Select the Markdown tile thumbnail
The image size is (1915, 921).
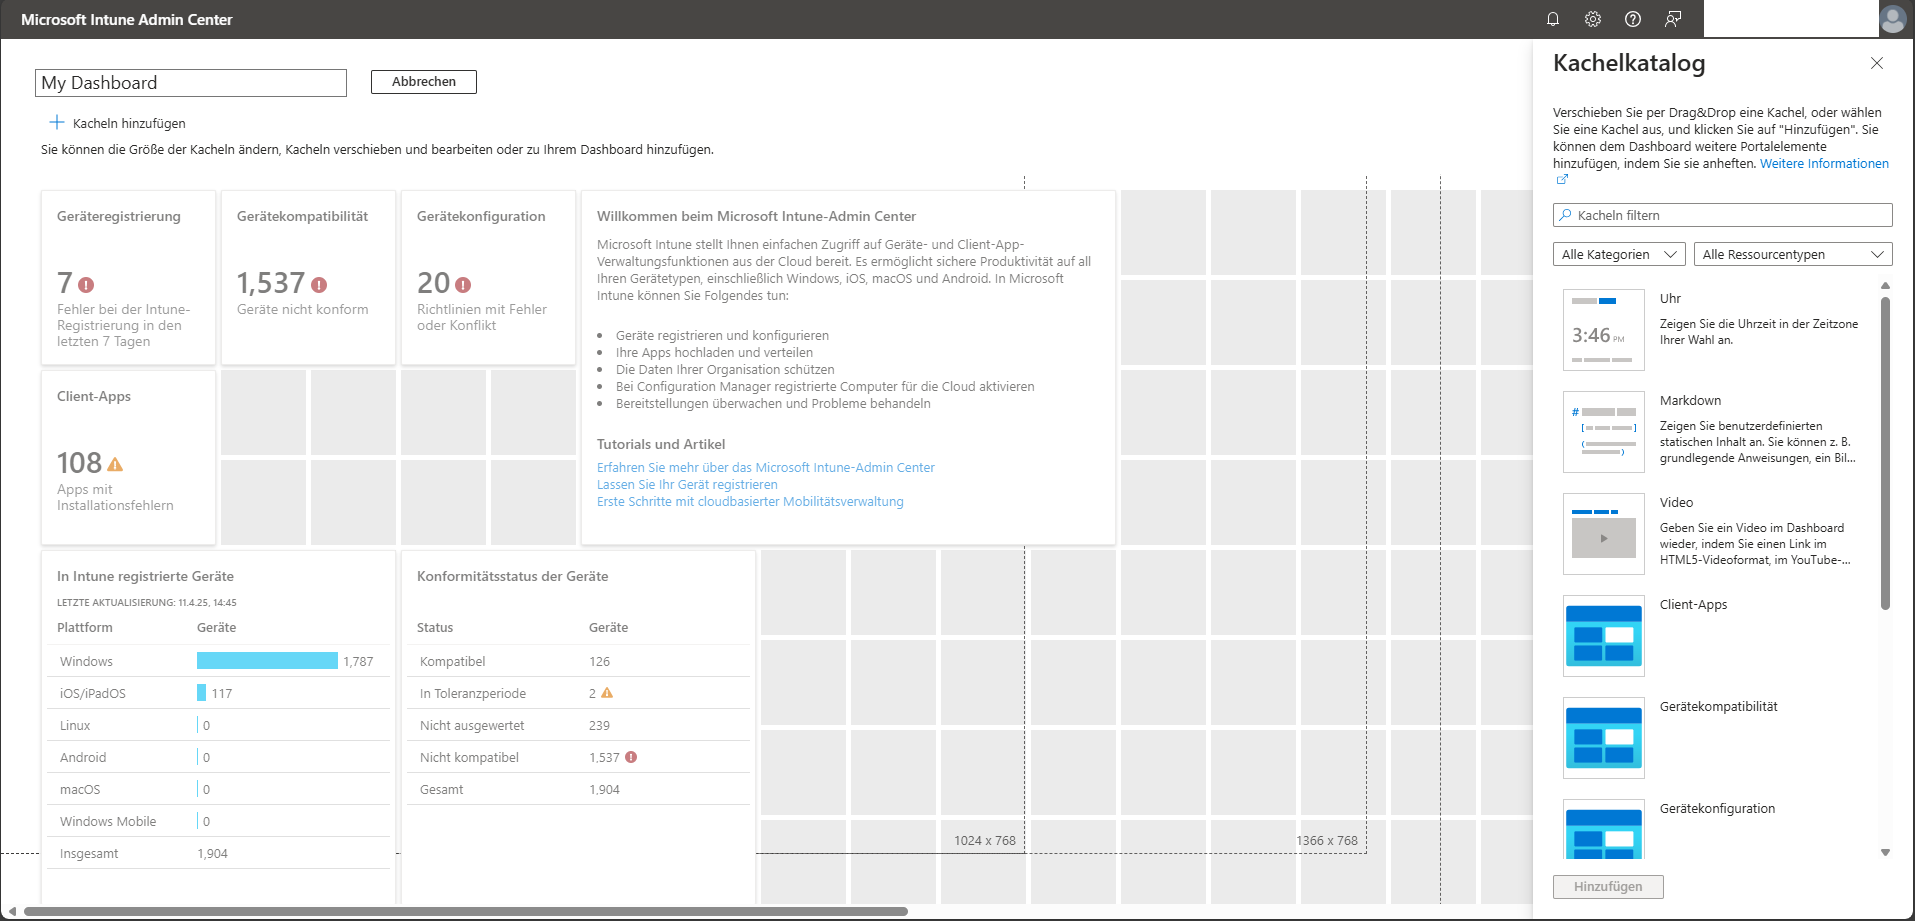coord(1604,432)
